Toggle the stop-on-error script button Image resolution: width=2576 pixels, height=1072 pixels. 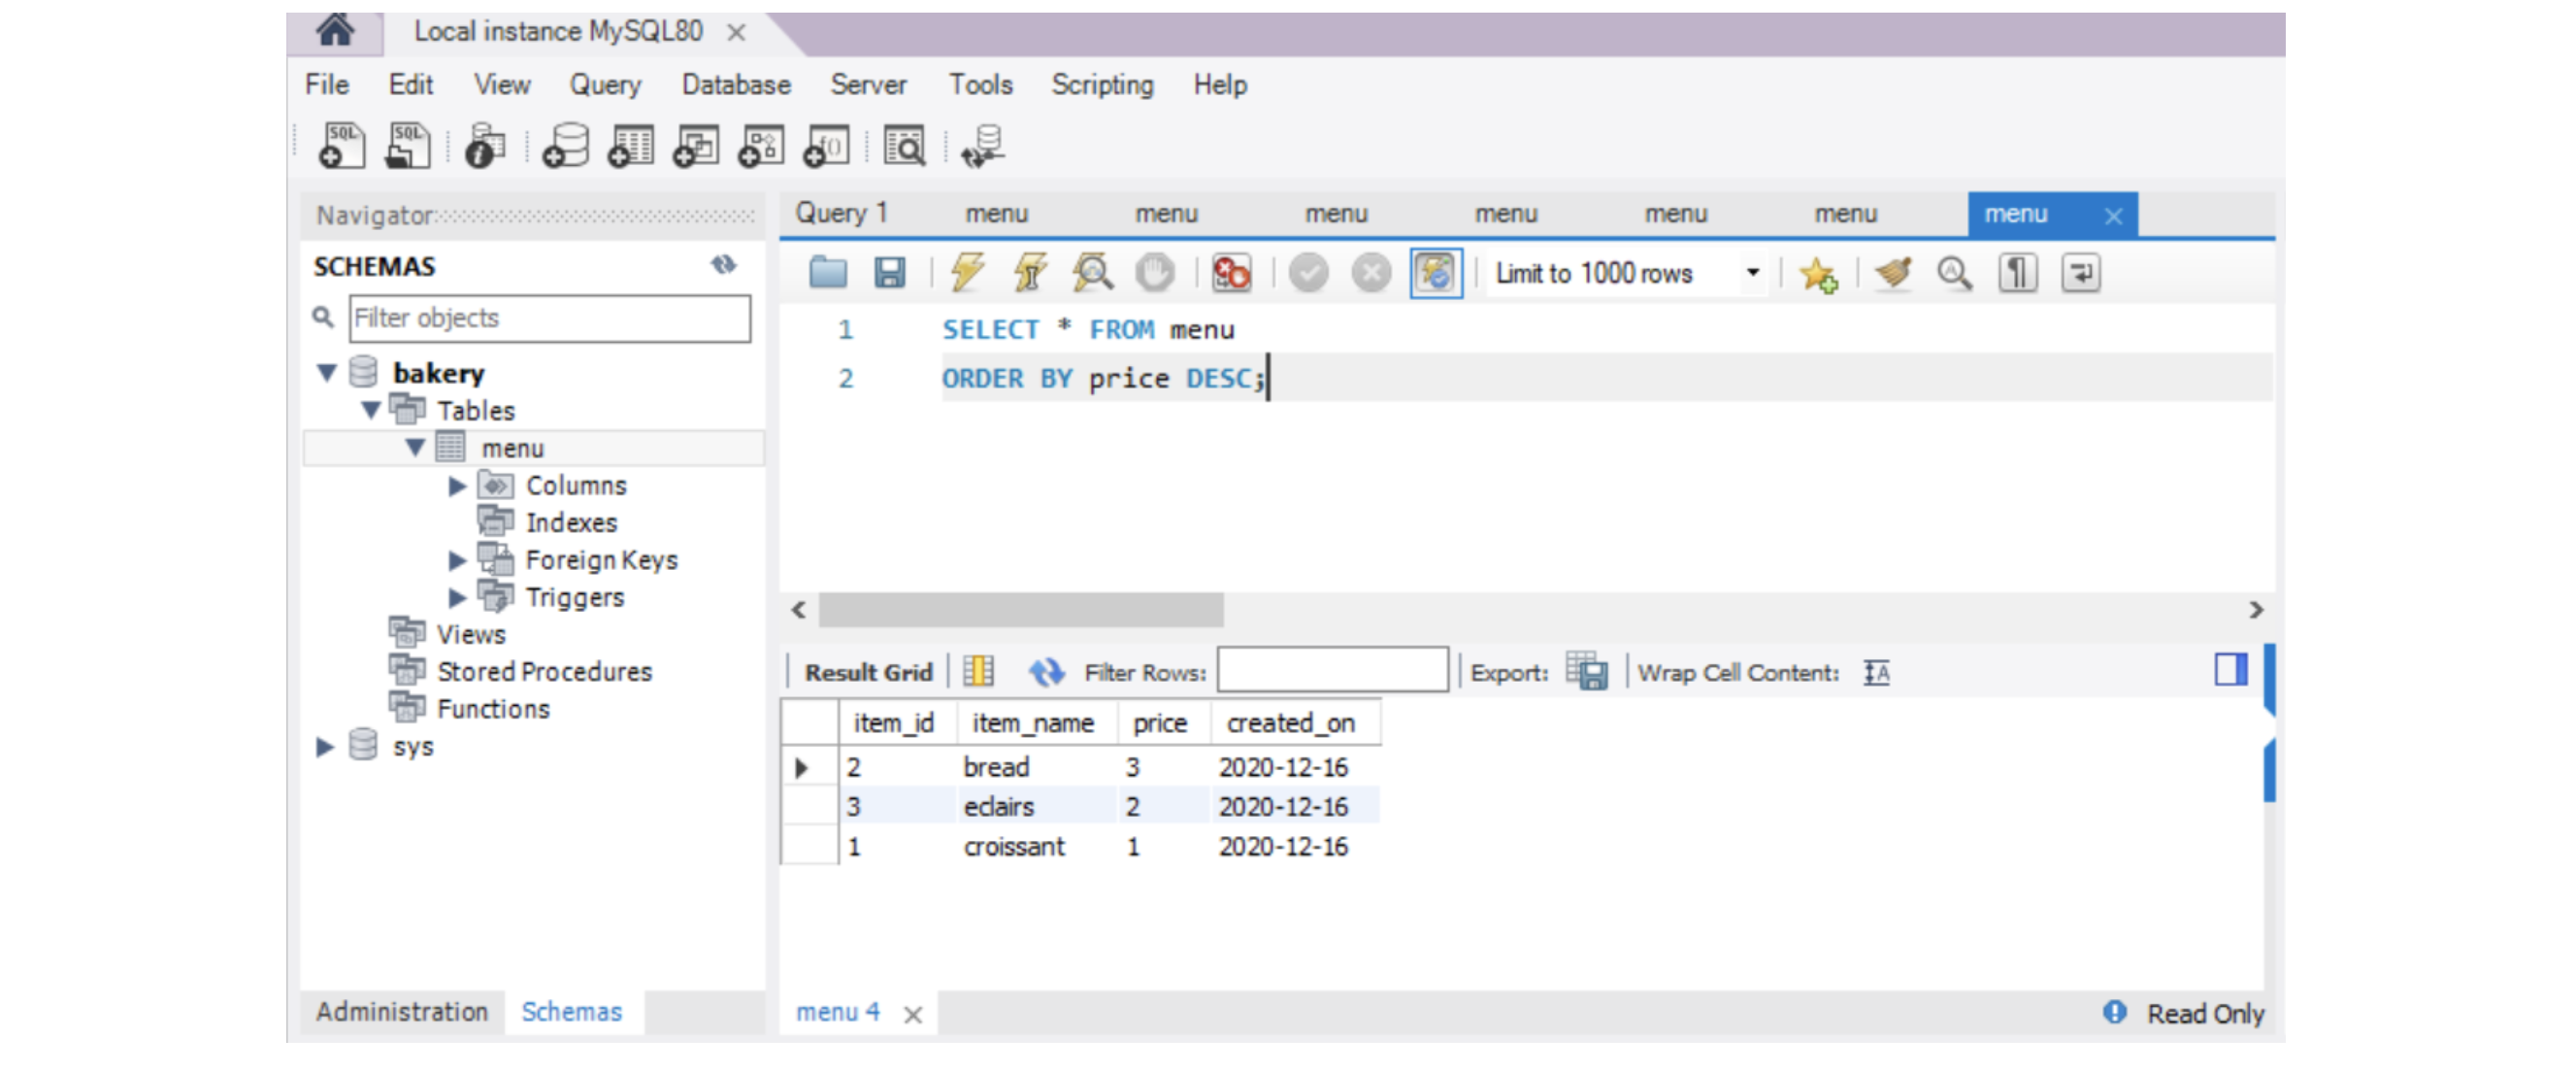[1231, 272]
